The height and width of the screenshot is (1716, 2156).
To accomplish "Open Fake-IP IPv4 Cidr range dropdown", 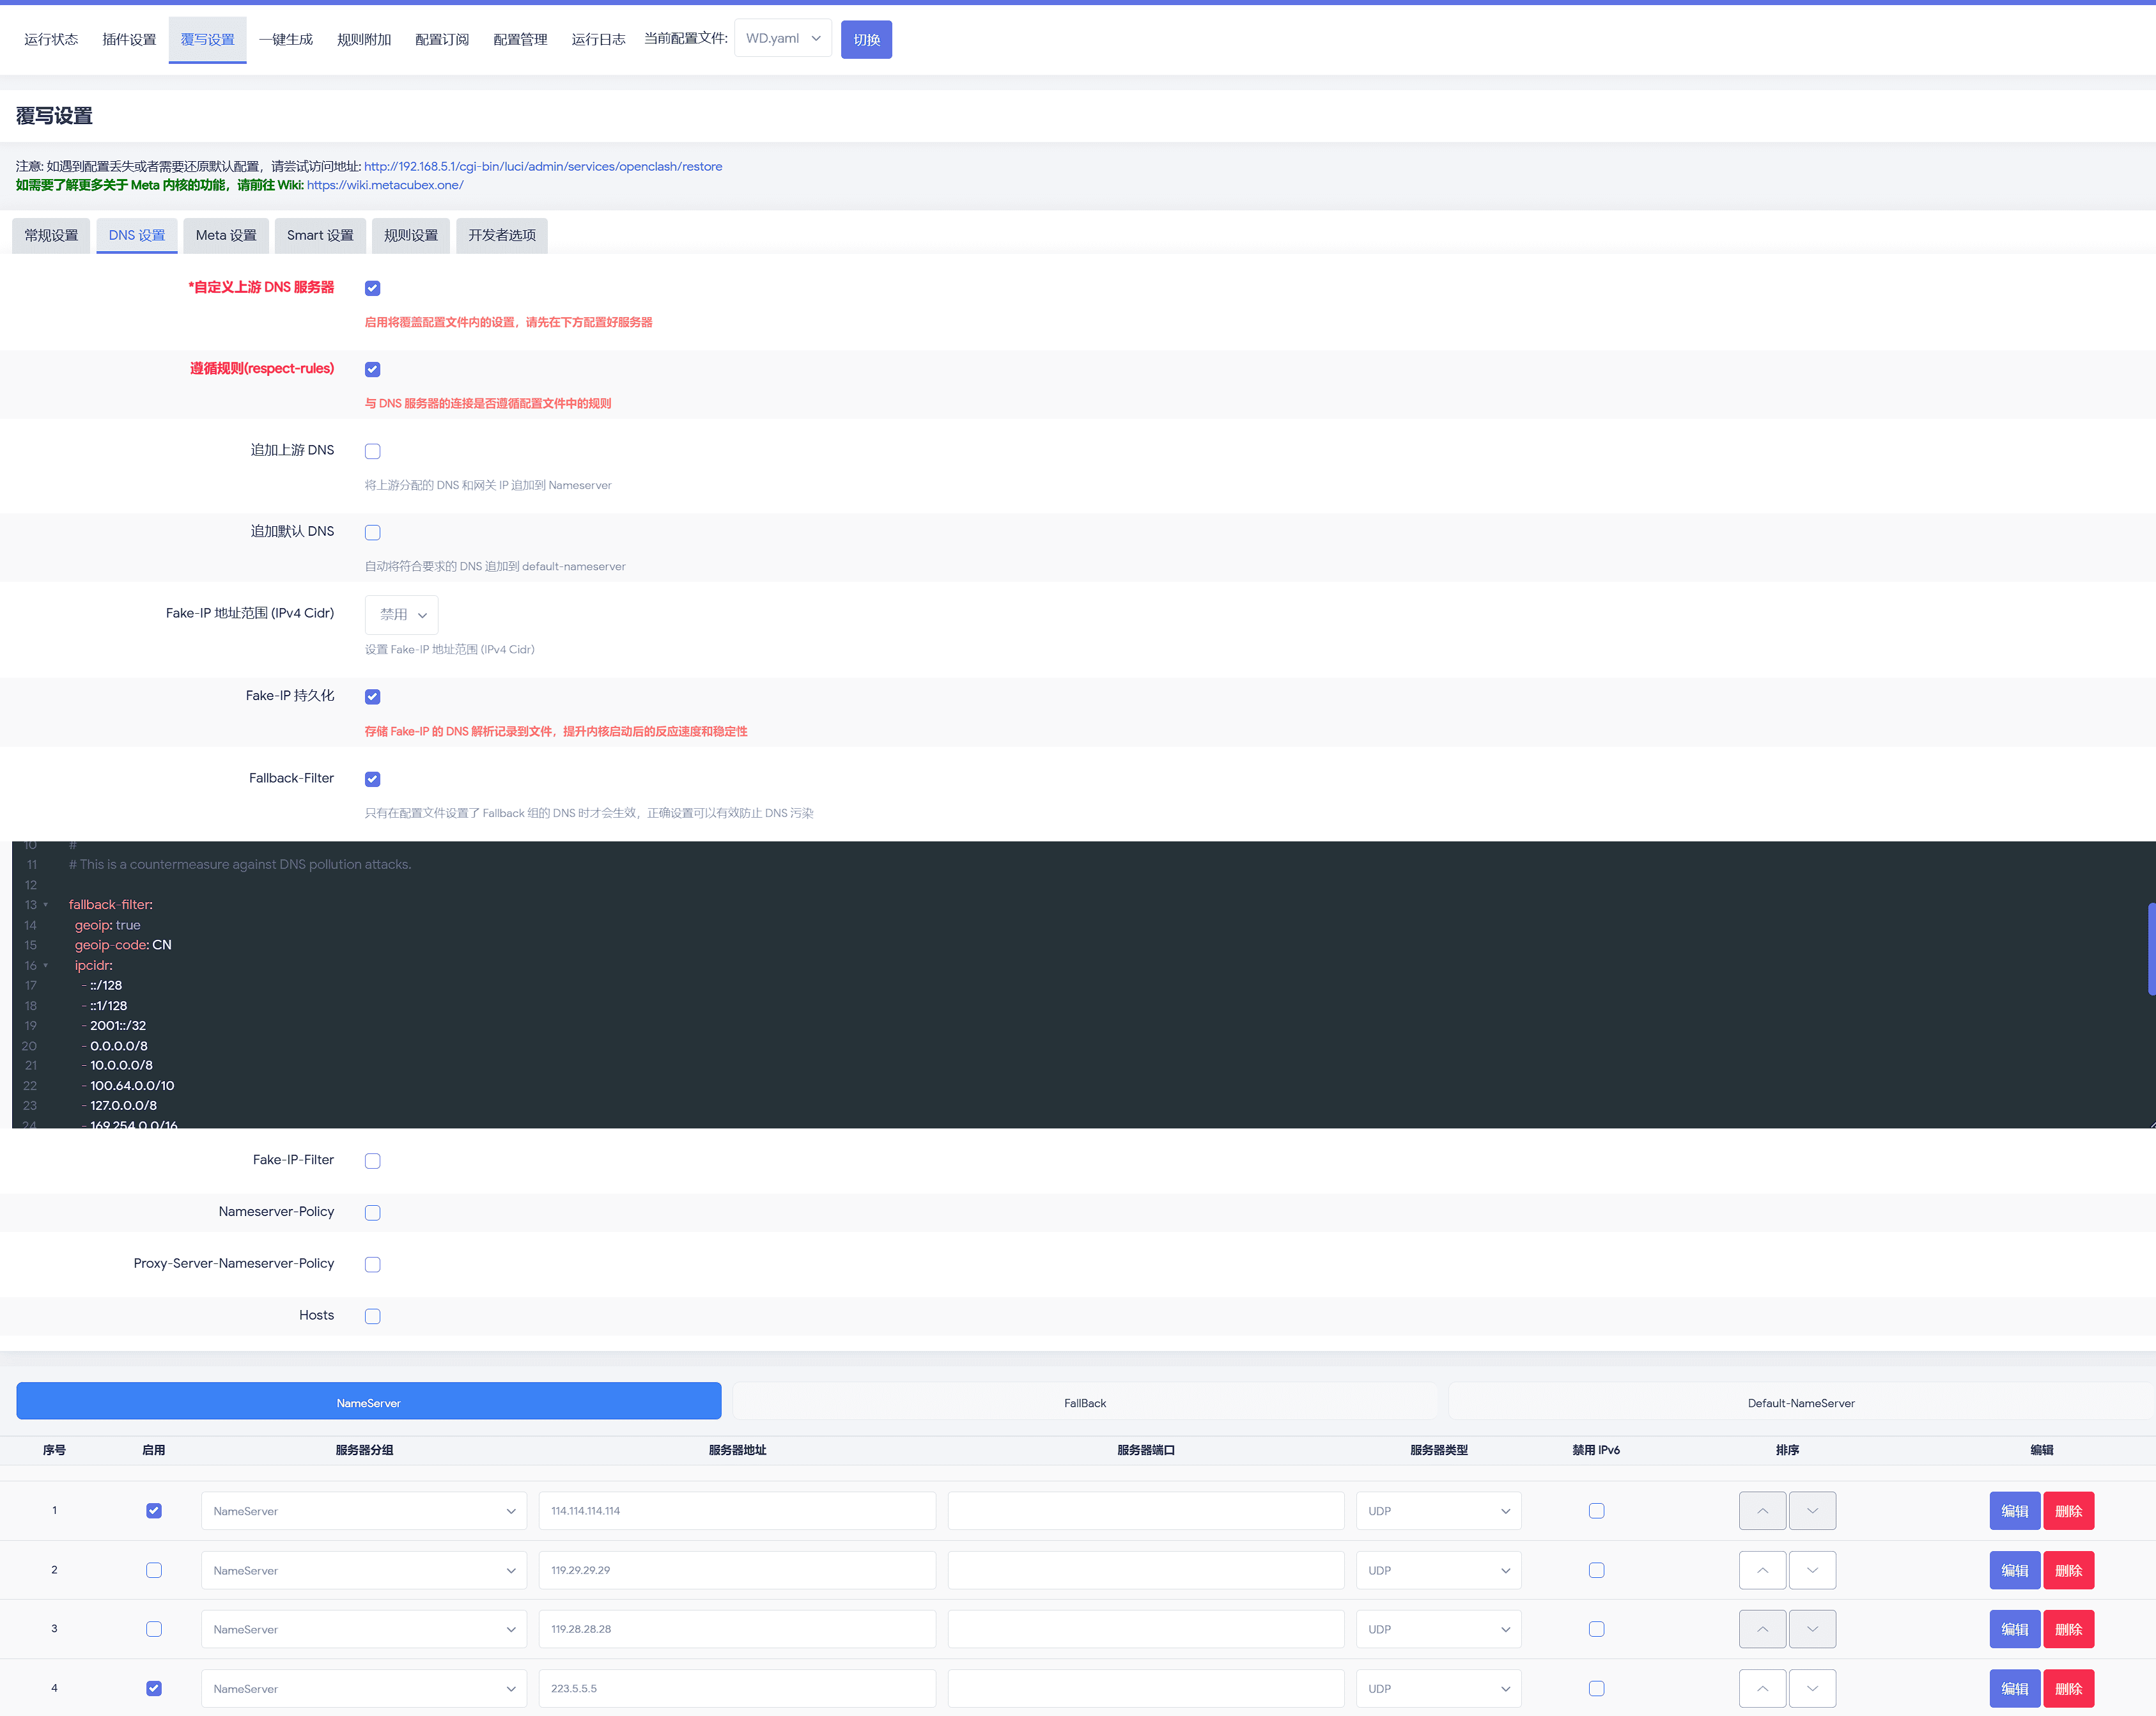I will point(401,614).
